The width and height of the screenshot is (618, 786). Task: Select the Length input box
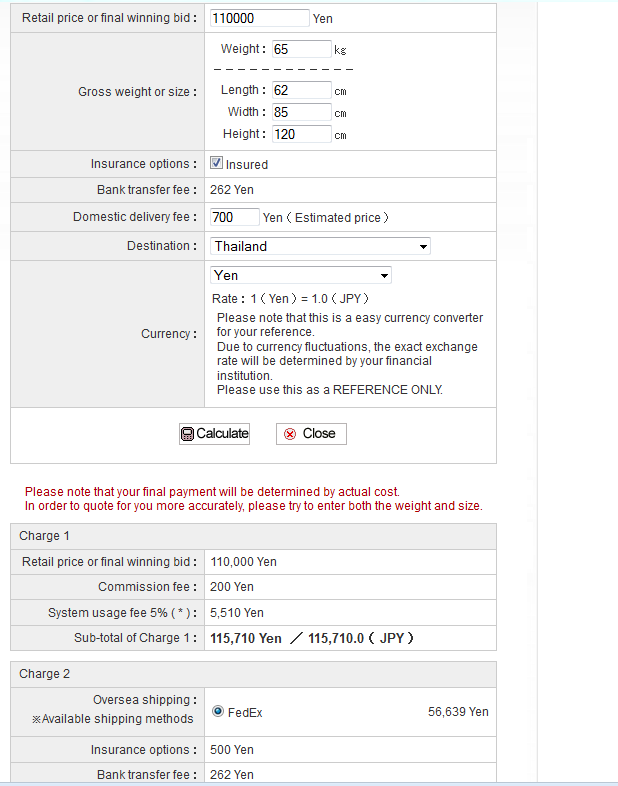301,91
